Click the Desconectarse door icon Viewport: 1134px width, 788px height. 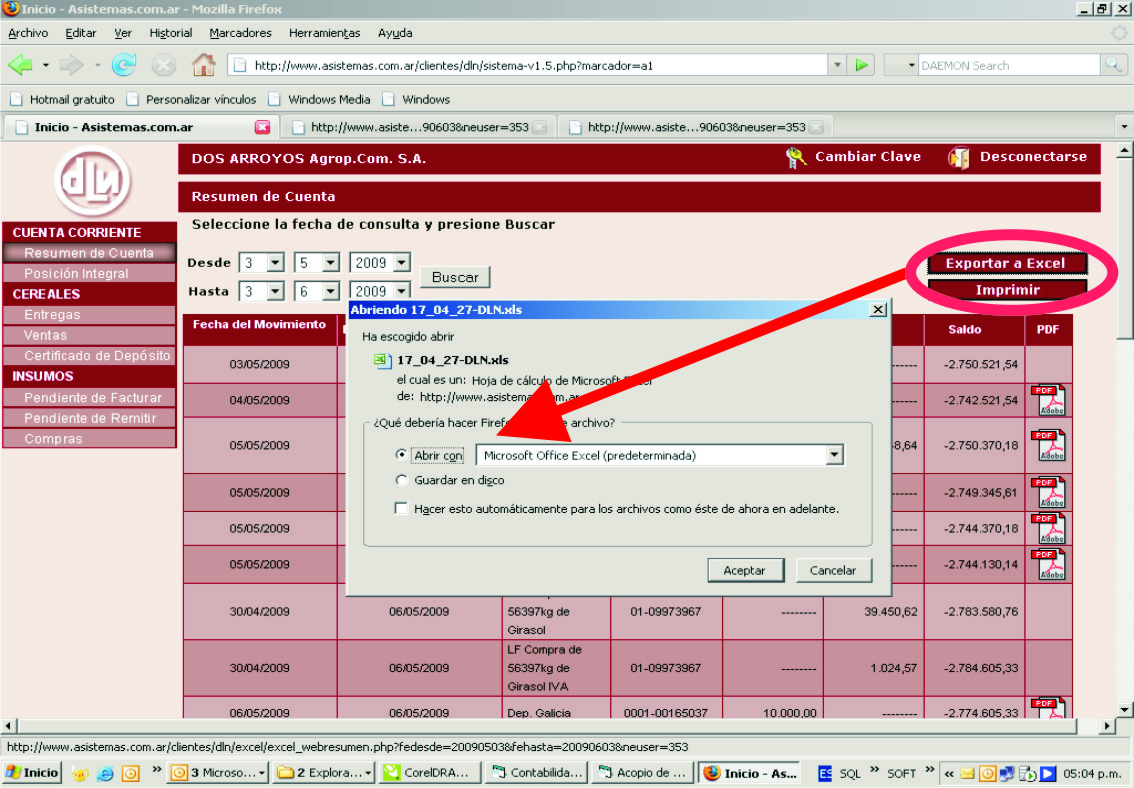(x=958, y=157)
